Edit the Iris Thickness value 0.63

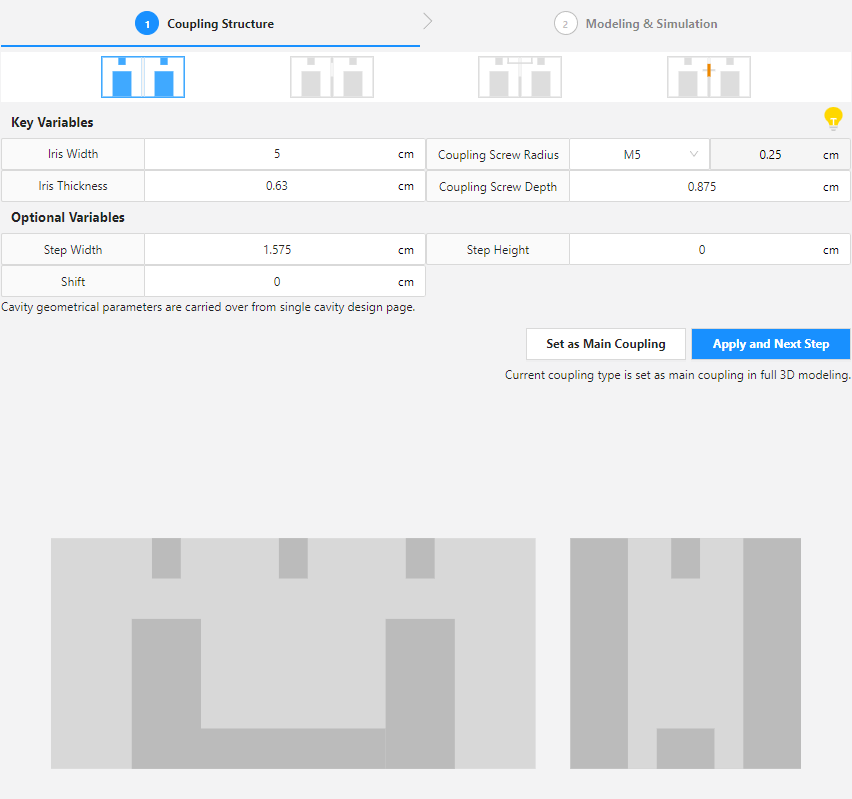285,186
